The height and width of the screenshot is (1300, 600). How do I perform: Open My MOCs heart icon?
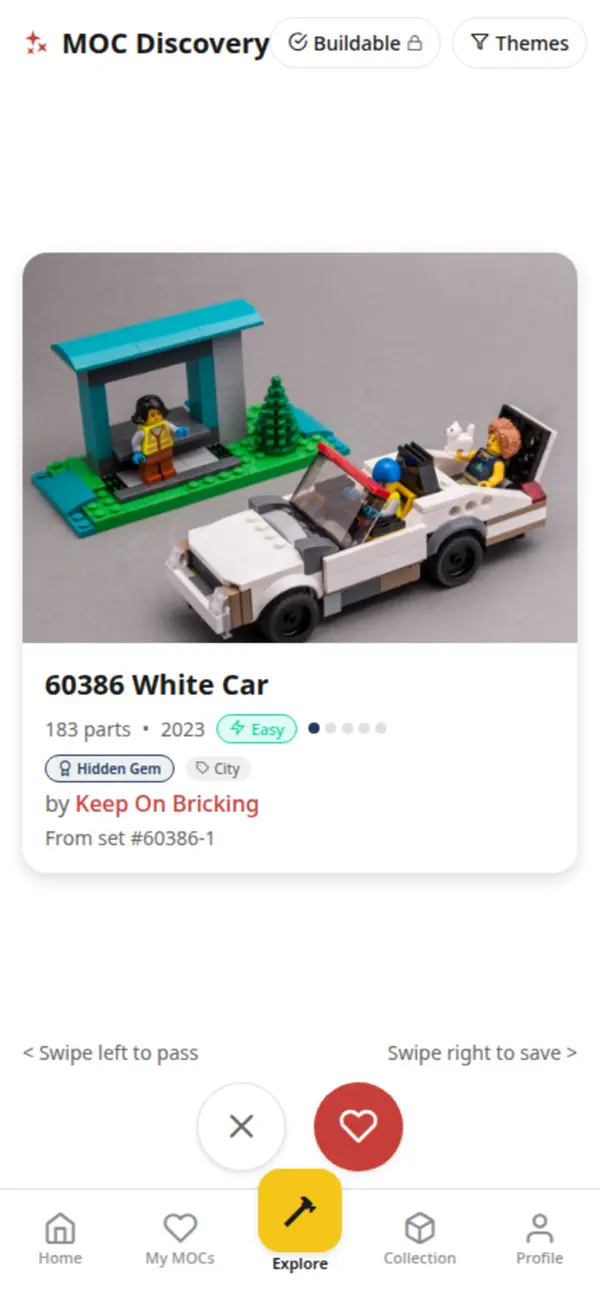(x=180, y=1239)
